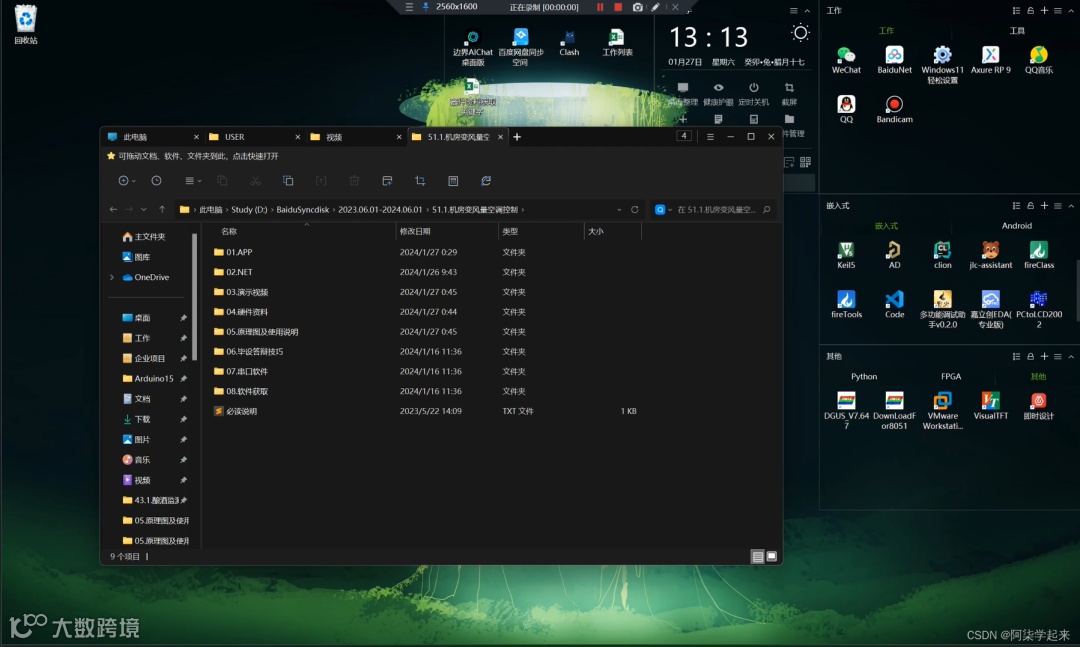Select Study (D:) in the breadcrumb path

point(249,209)
